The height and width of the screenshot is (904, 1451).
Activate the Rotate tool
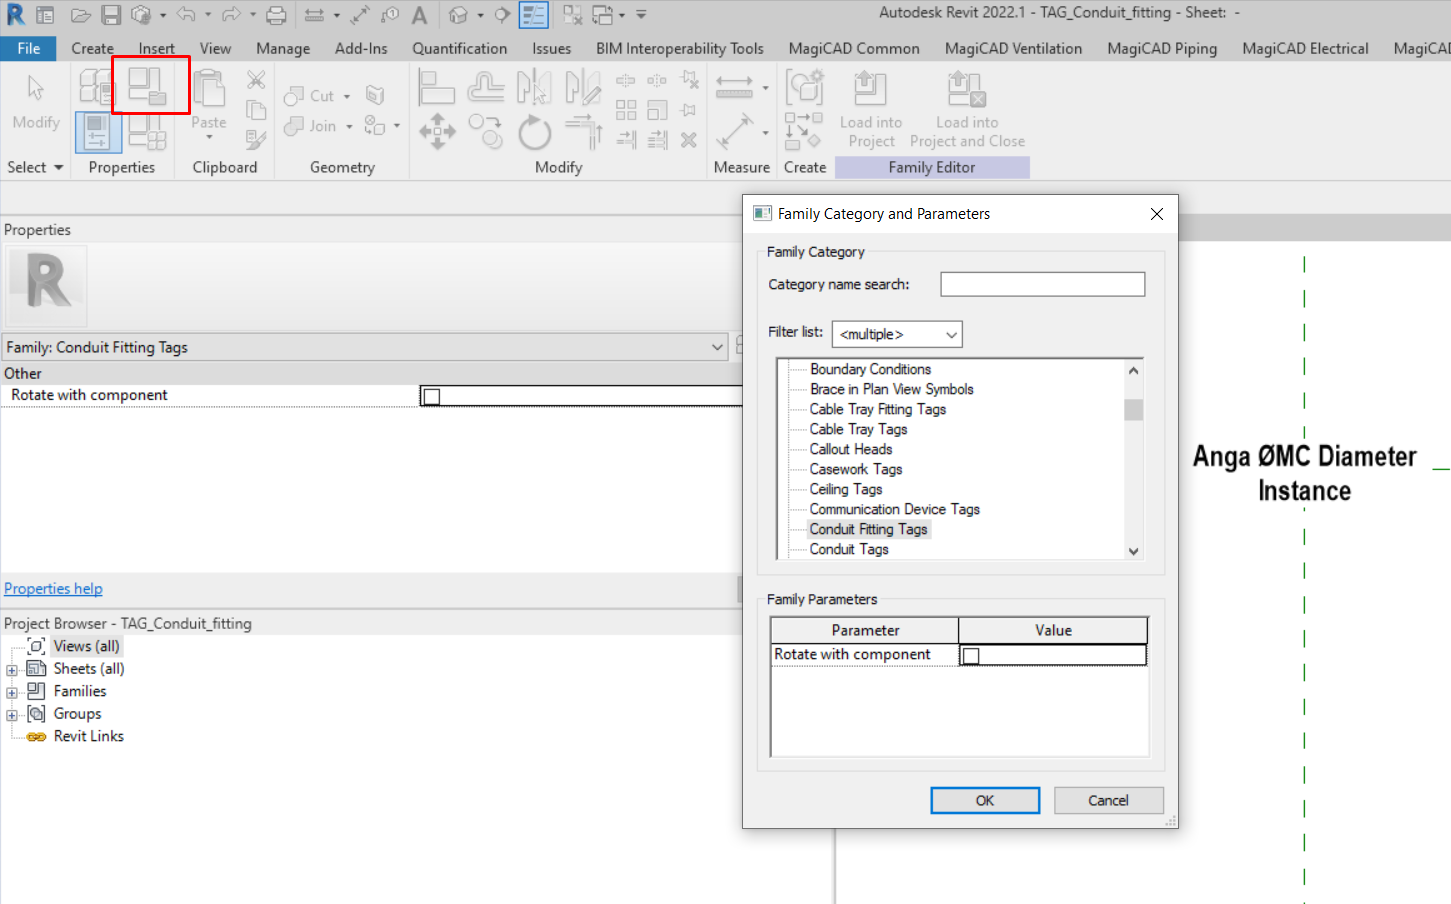534,131
